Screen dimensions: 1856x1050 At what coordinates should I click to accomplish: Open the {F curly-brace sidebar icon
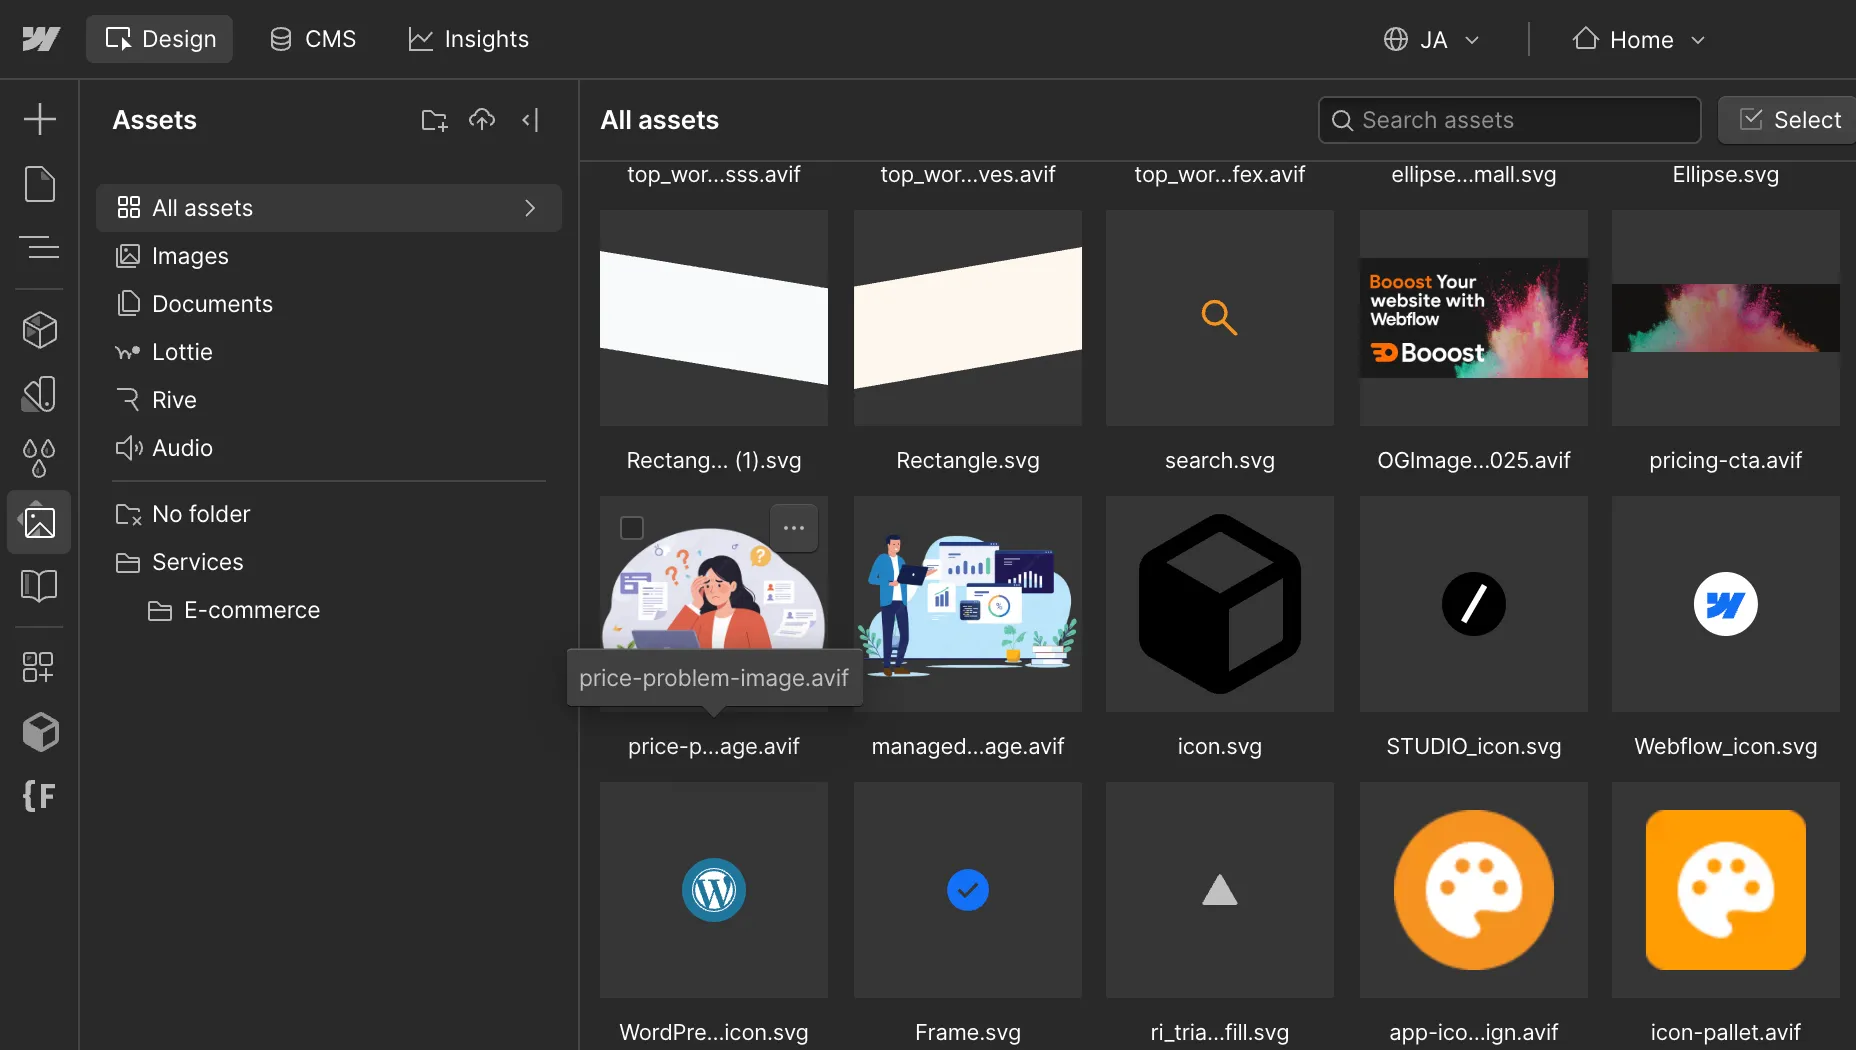[x=40, y=796]
